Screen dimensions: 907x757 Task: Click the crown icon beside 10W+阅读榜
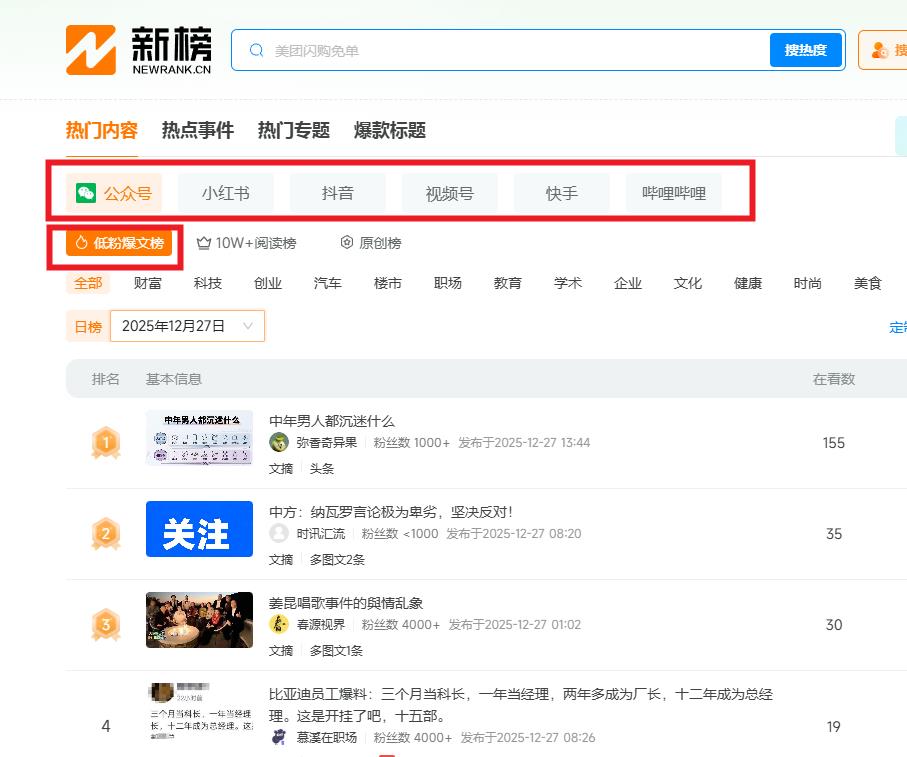pos(204,243)
